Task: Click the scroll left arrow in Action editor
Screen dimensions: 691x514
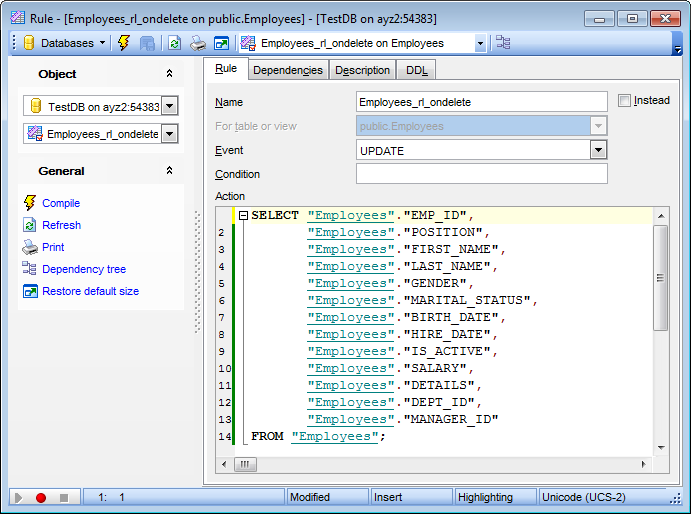Action: (x=224, y=464)
